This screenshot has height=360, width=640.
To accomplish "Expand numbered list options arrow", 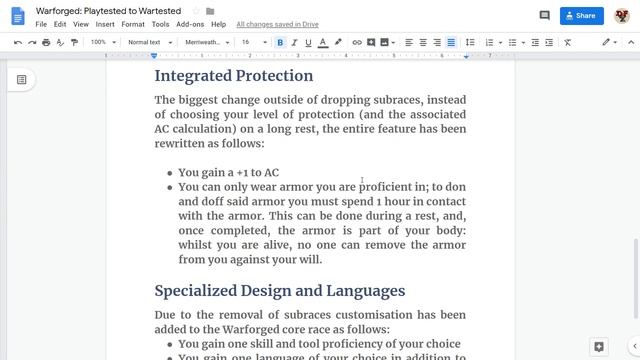I will 500,42.
